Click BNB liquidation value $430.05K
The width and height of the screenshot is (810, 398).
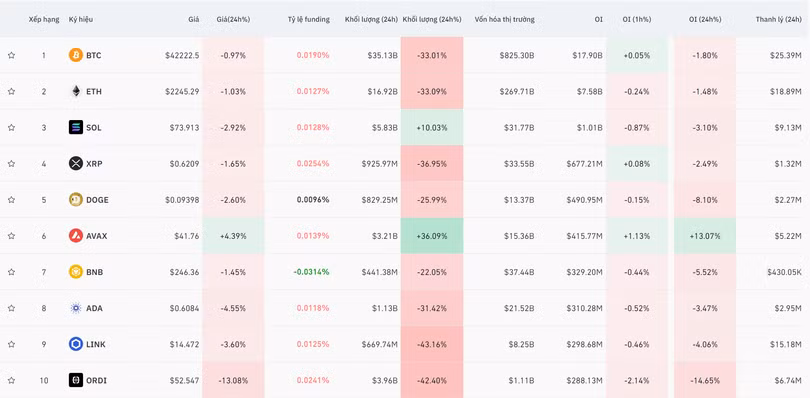point(784,272)
